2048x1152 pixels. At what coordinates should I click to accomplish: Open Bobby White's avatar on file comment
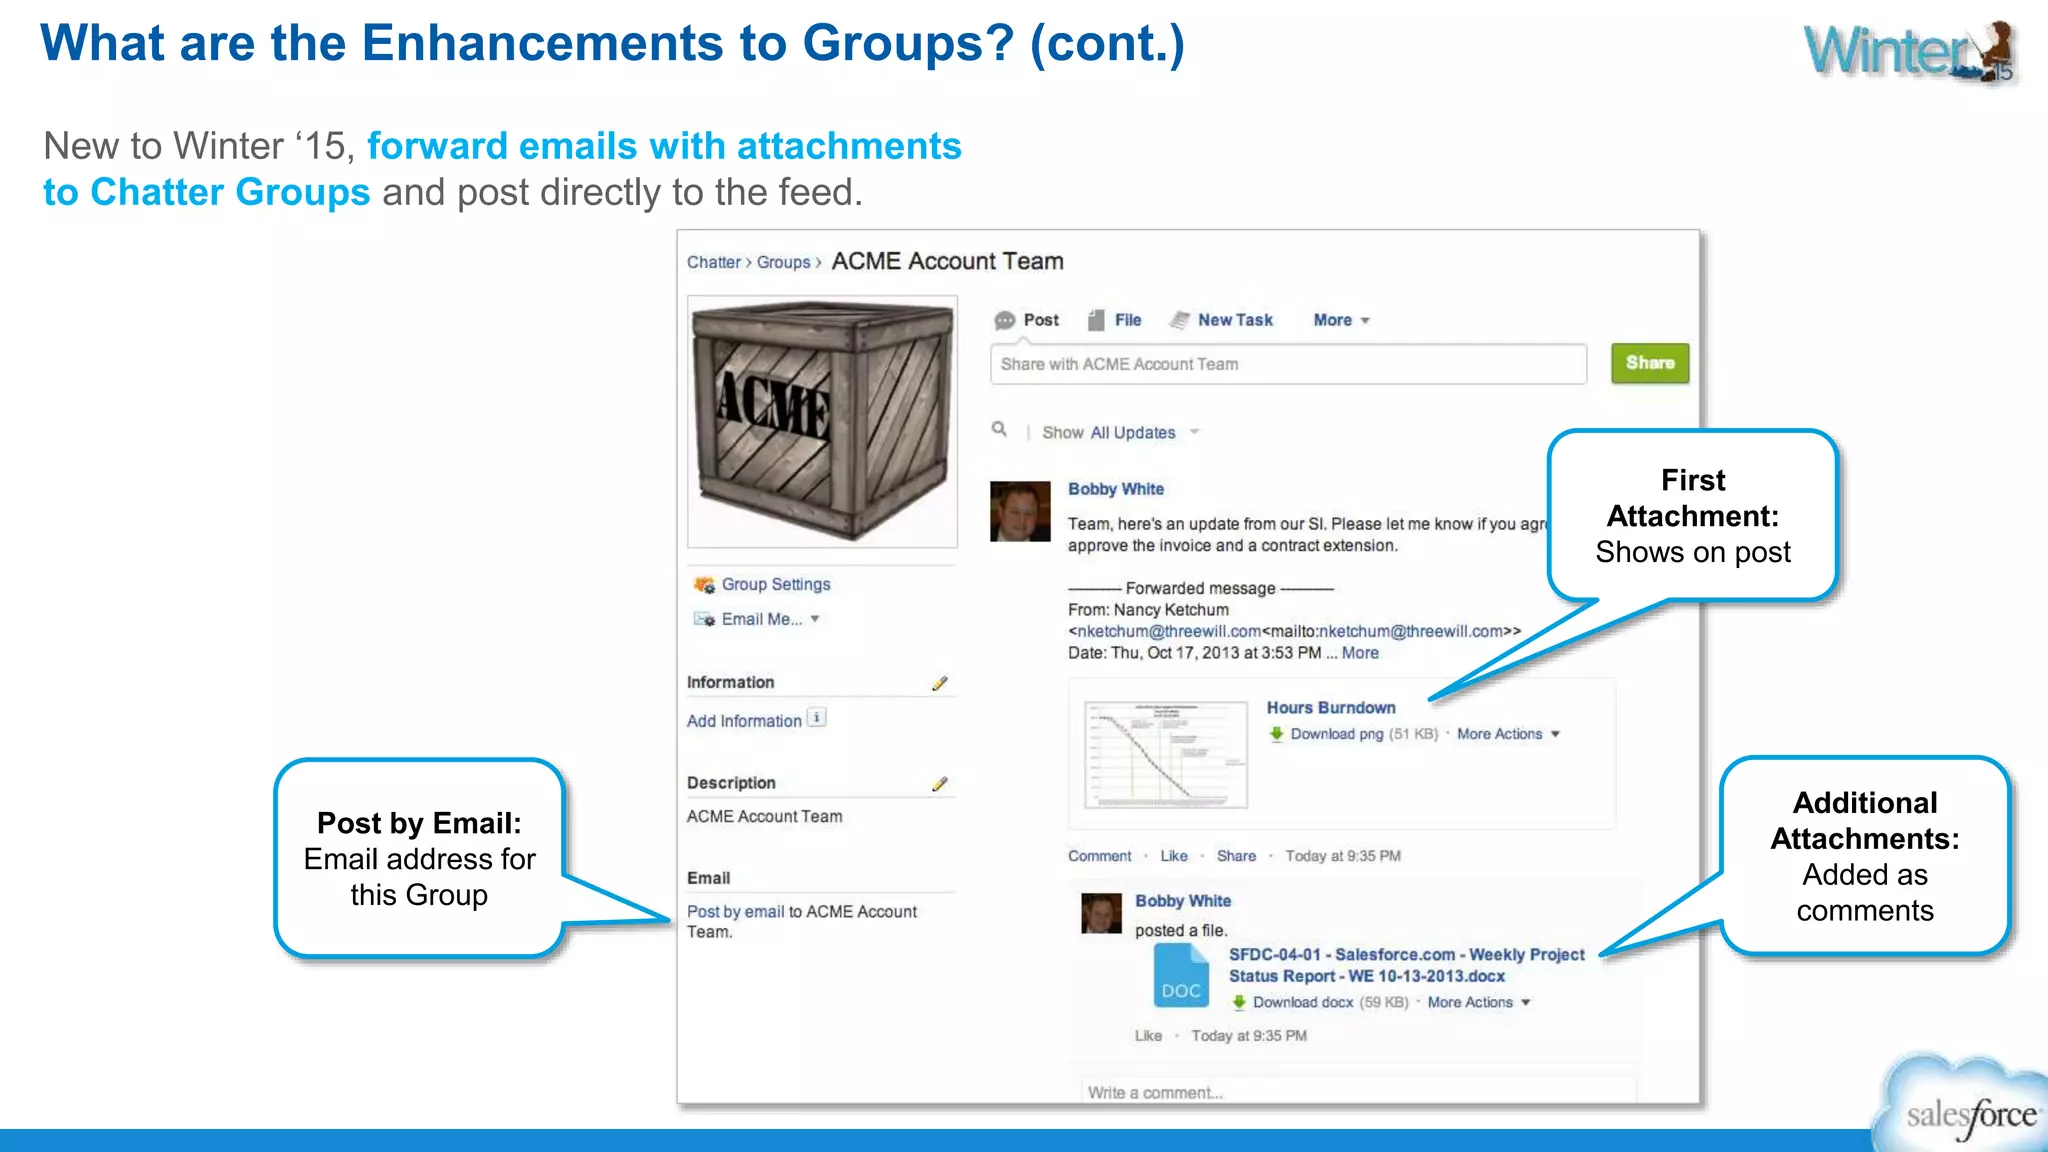pos(1101,913)
